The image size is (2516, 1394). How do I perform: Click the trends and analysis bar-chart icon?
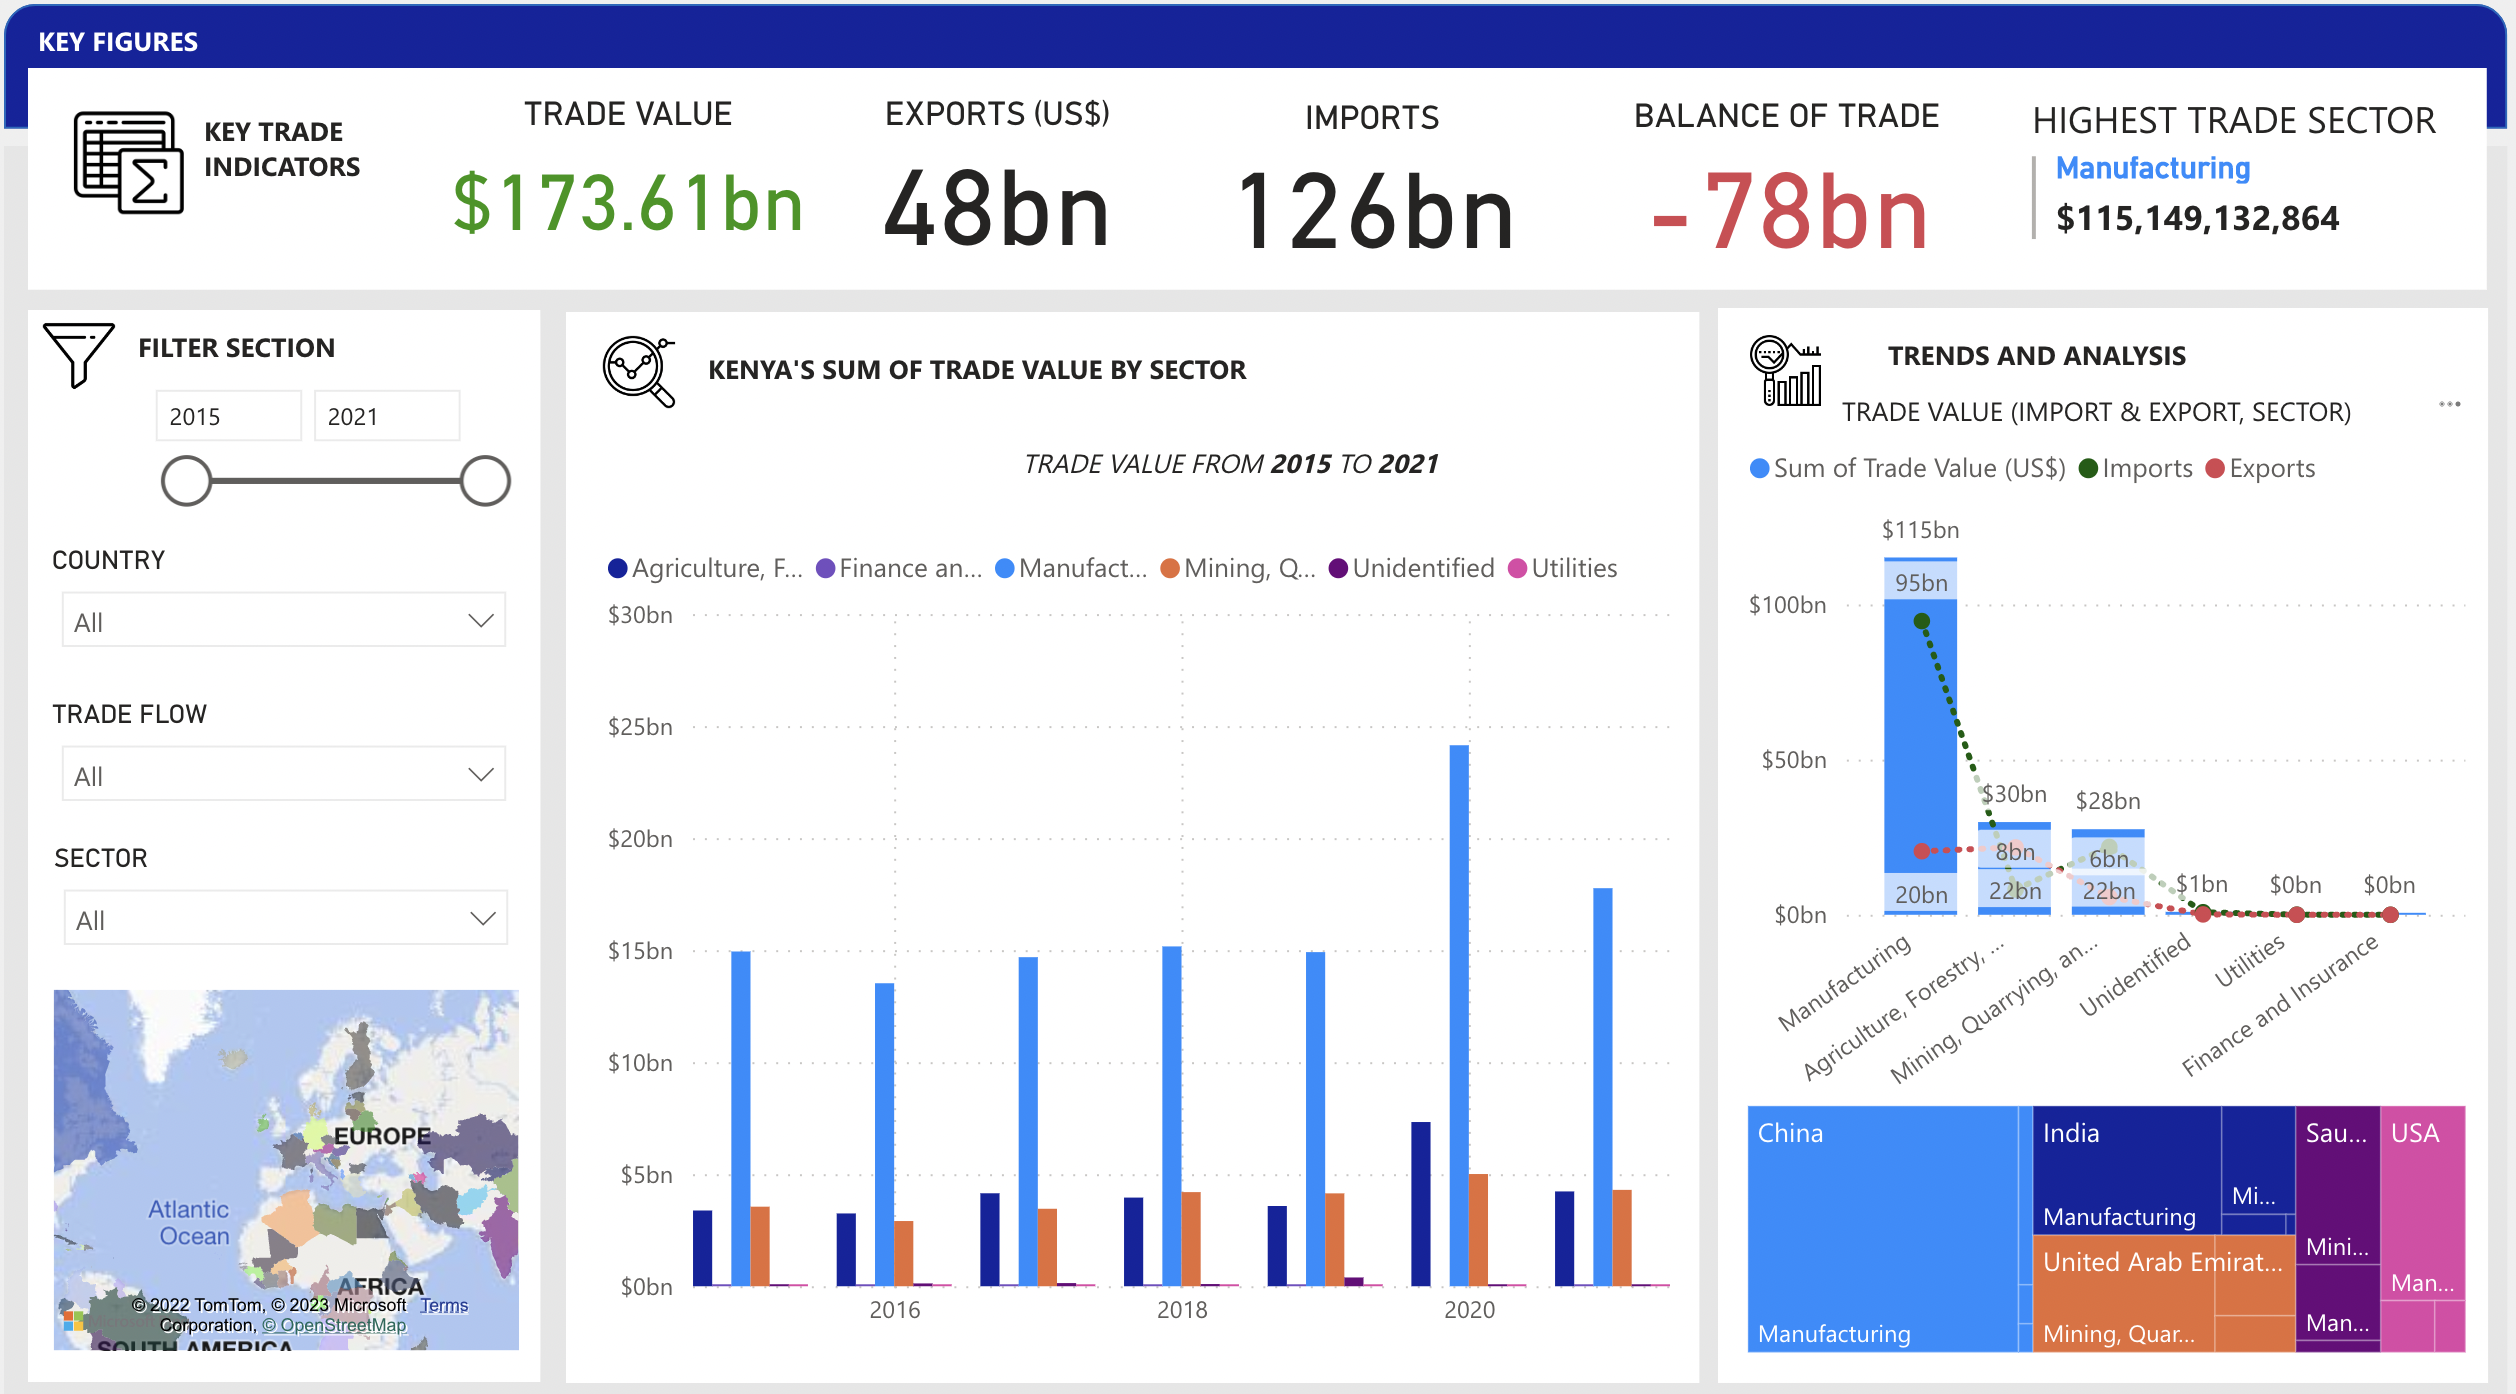1786,371
